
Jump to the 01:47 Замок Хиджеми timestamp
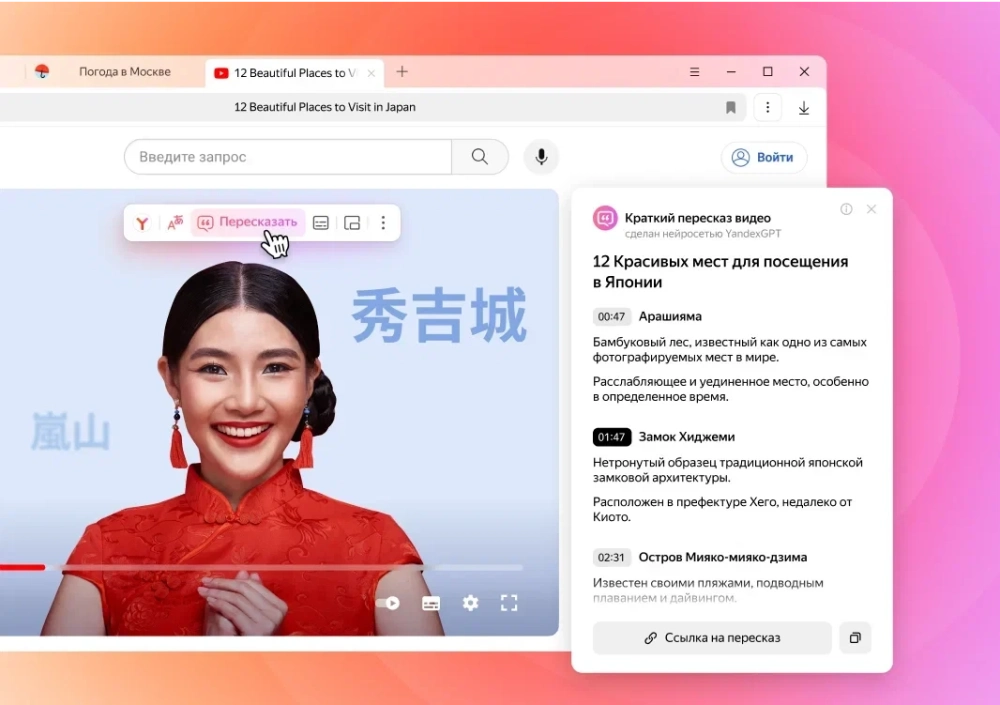pos(611,437)
